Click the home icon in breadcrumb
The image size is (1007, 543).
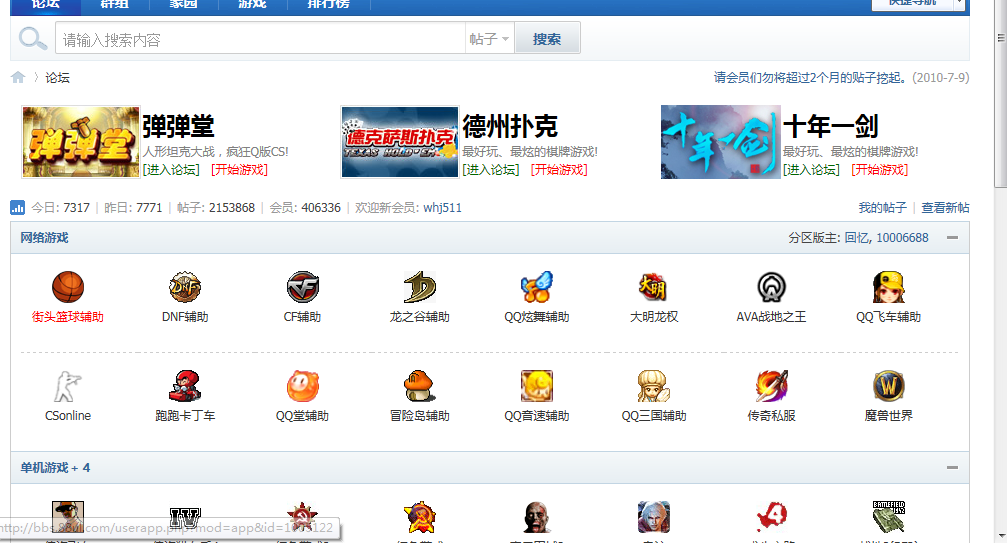[18, 78]
